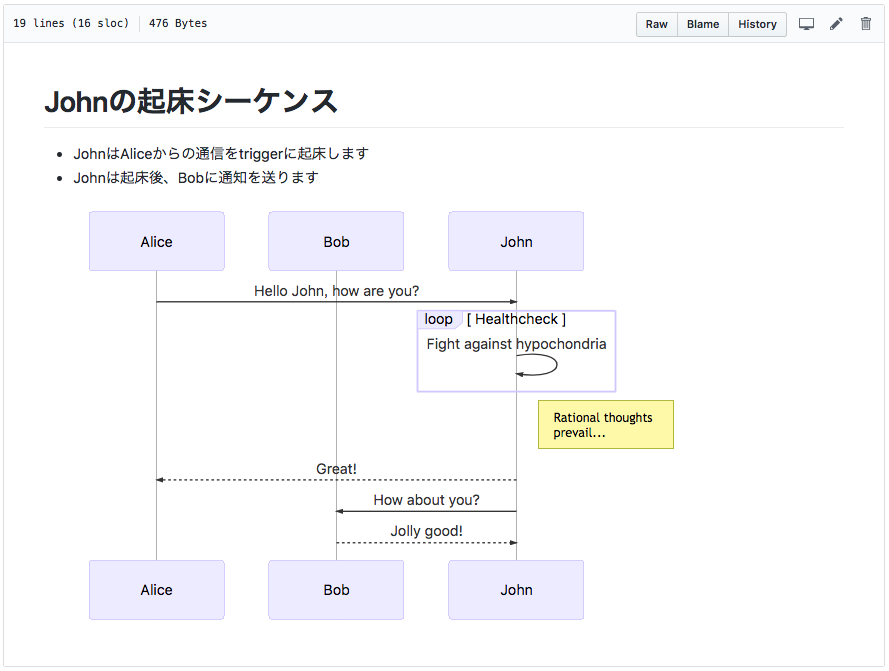Click the yellow Rational thoughts note

(605, 425)
